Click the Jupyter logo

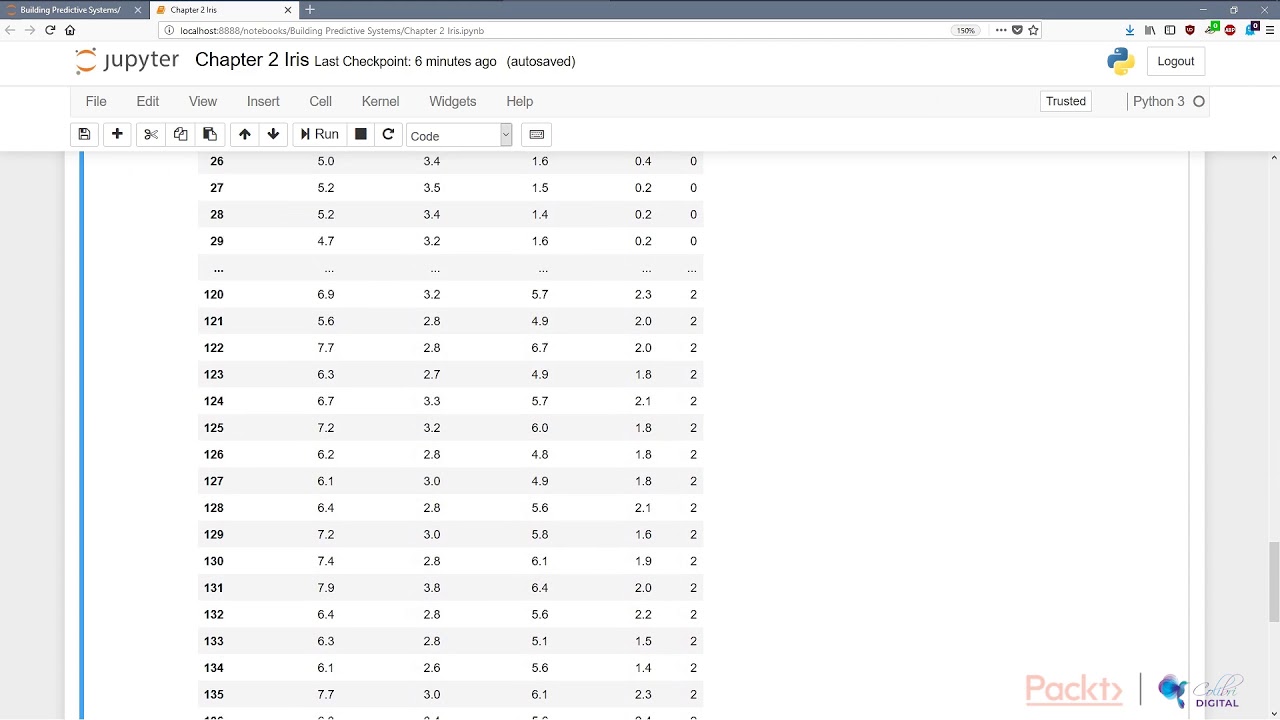pos(127,60)
